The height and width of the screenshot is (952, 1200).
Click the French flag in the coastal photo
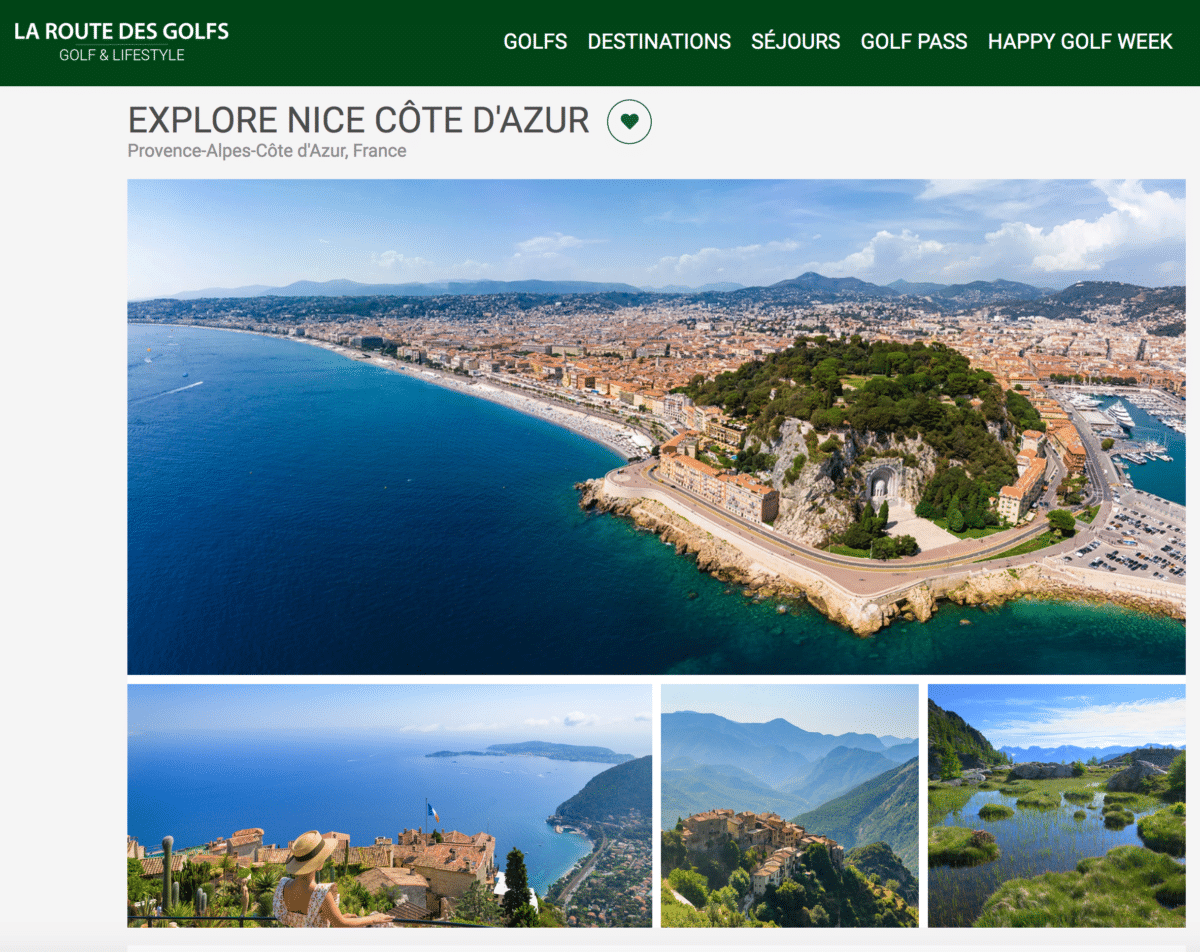[x=432, y=811]
